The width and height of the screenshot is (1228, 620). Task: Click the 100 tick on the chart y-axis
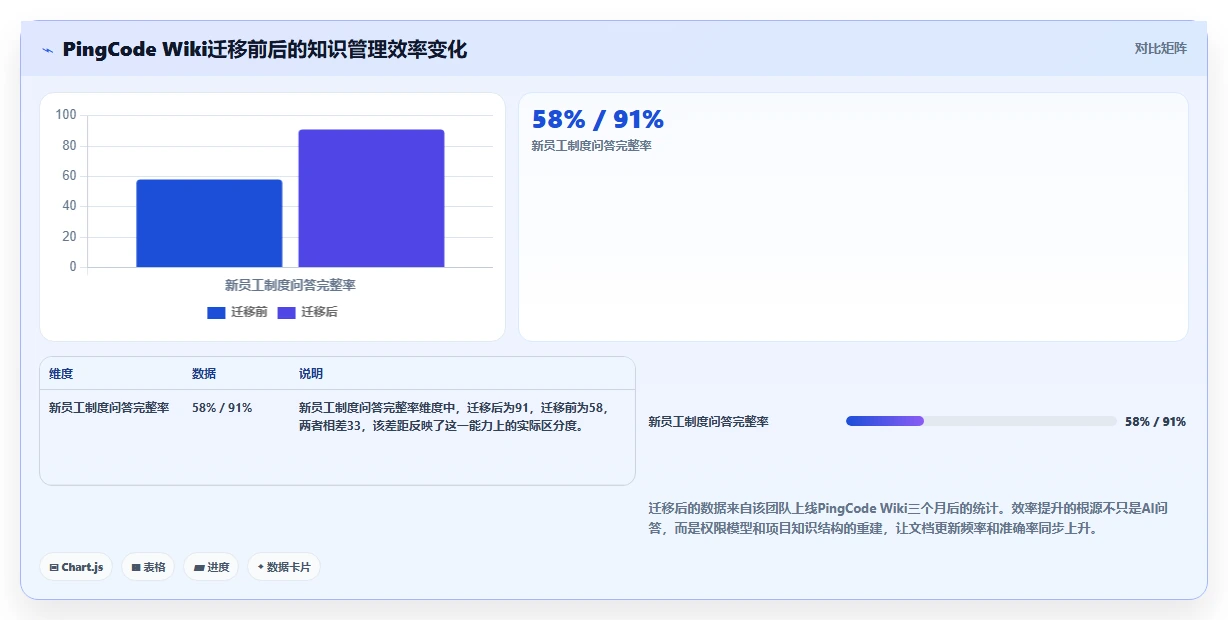pos(66,115)
